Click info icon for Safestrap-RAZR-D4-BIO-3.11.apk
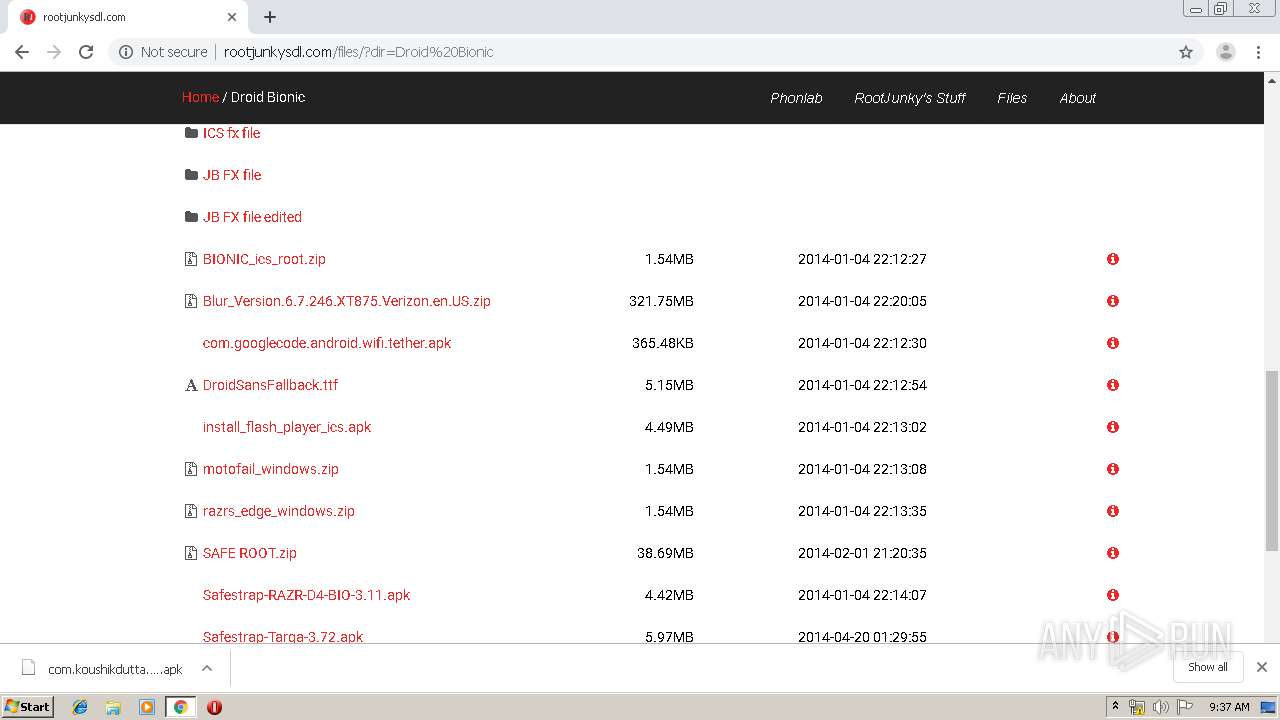This screenshot has height=720, width=1280. tap(1112, 595)
